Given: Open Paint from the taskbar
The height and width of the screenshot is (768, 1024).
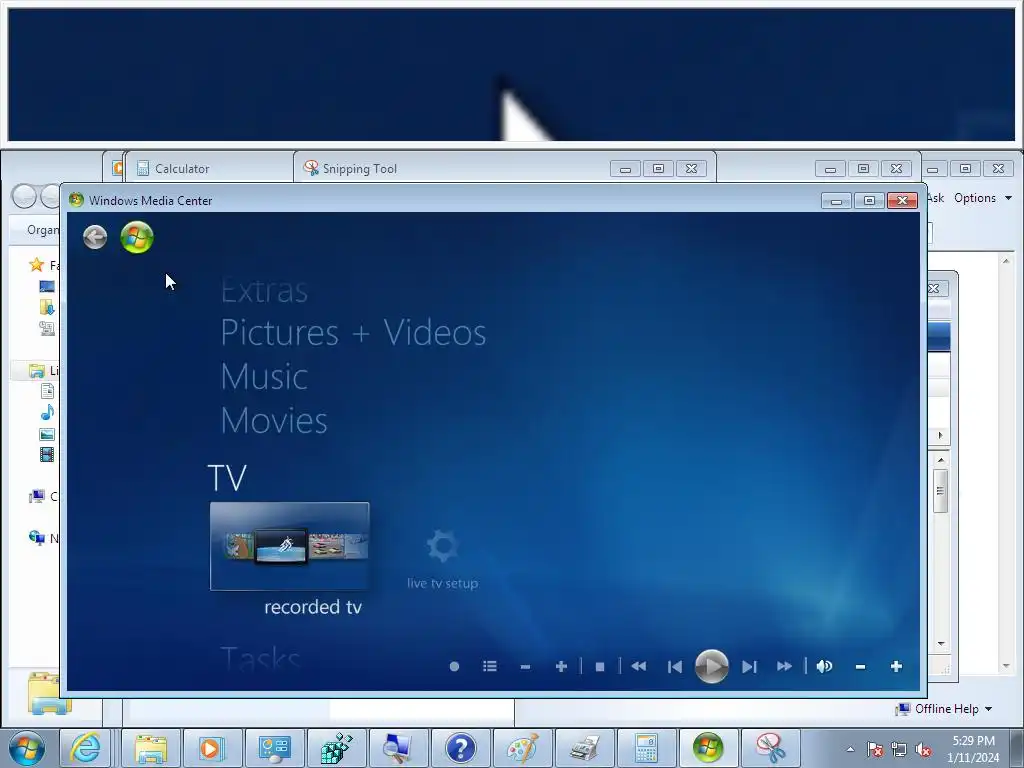Looking at the screenshot, I should [x=522, y=748].
